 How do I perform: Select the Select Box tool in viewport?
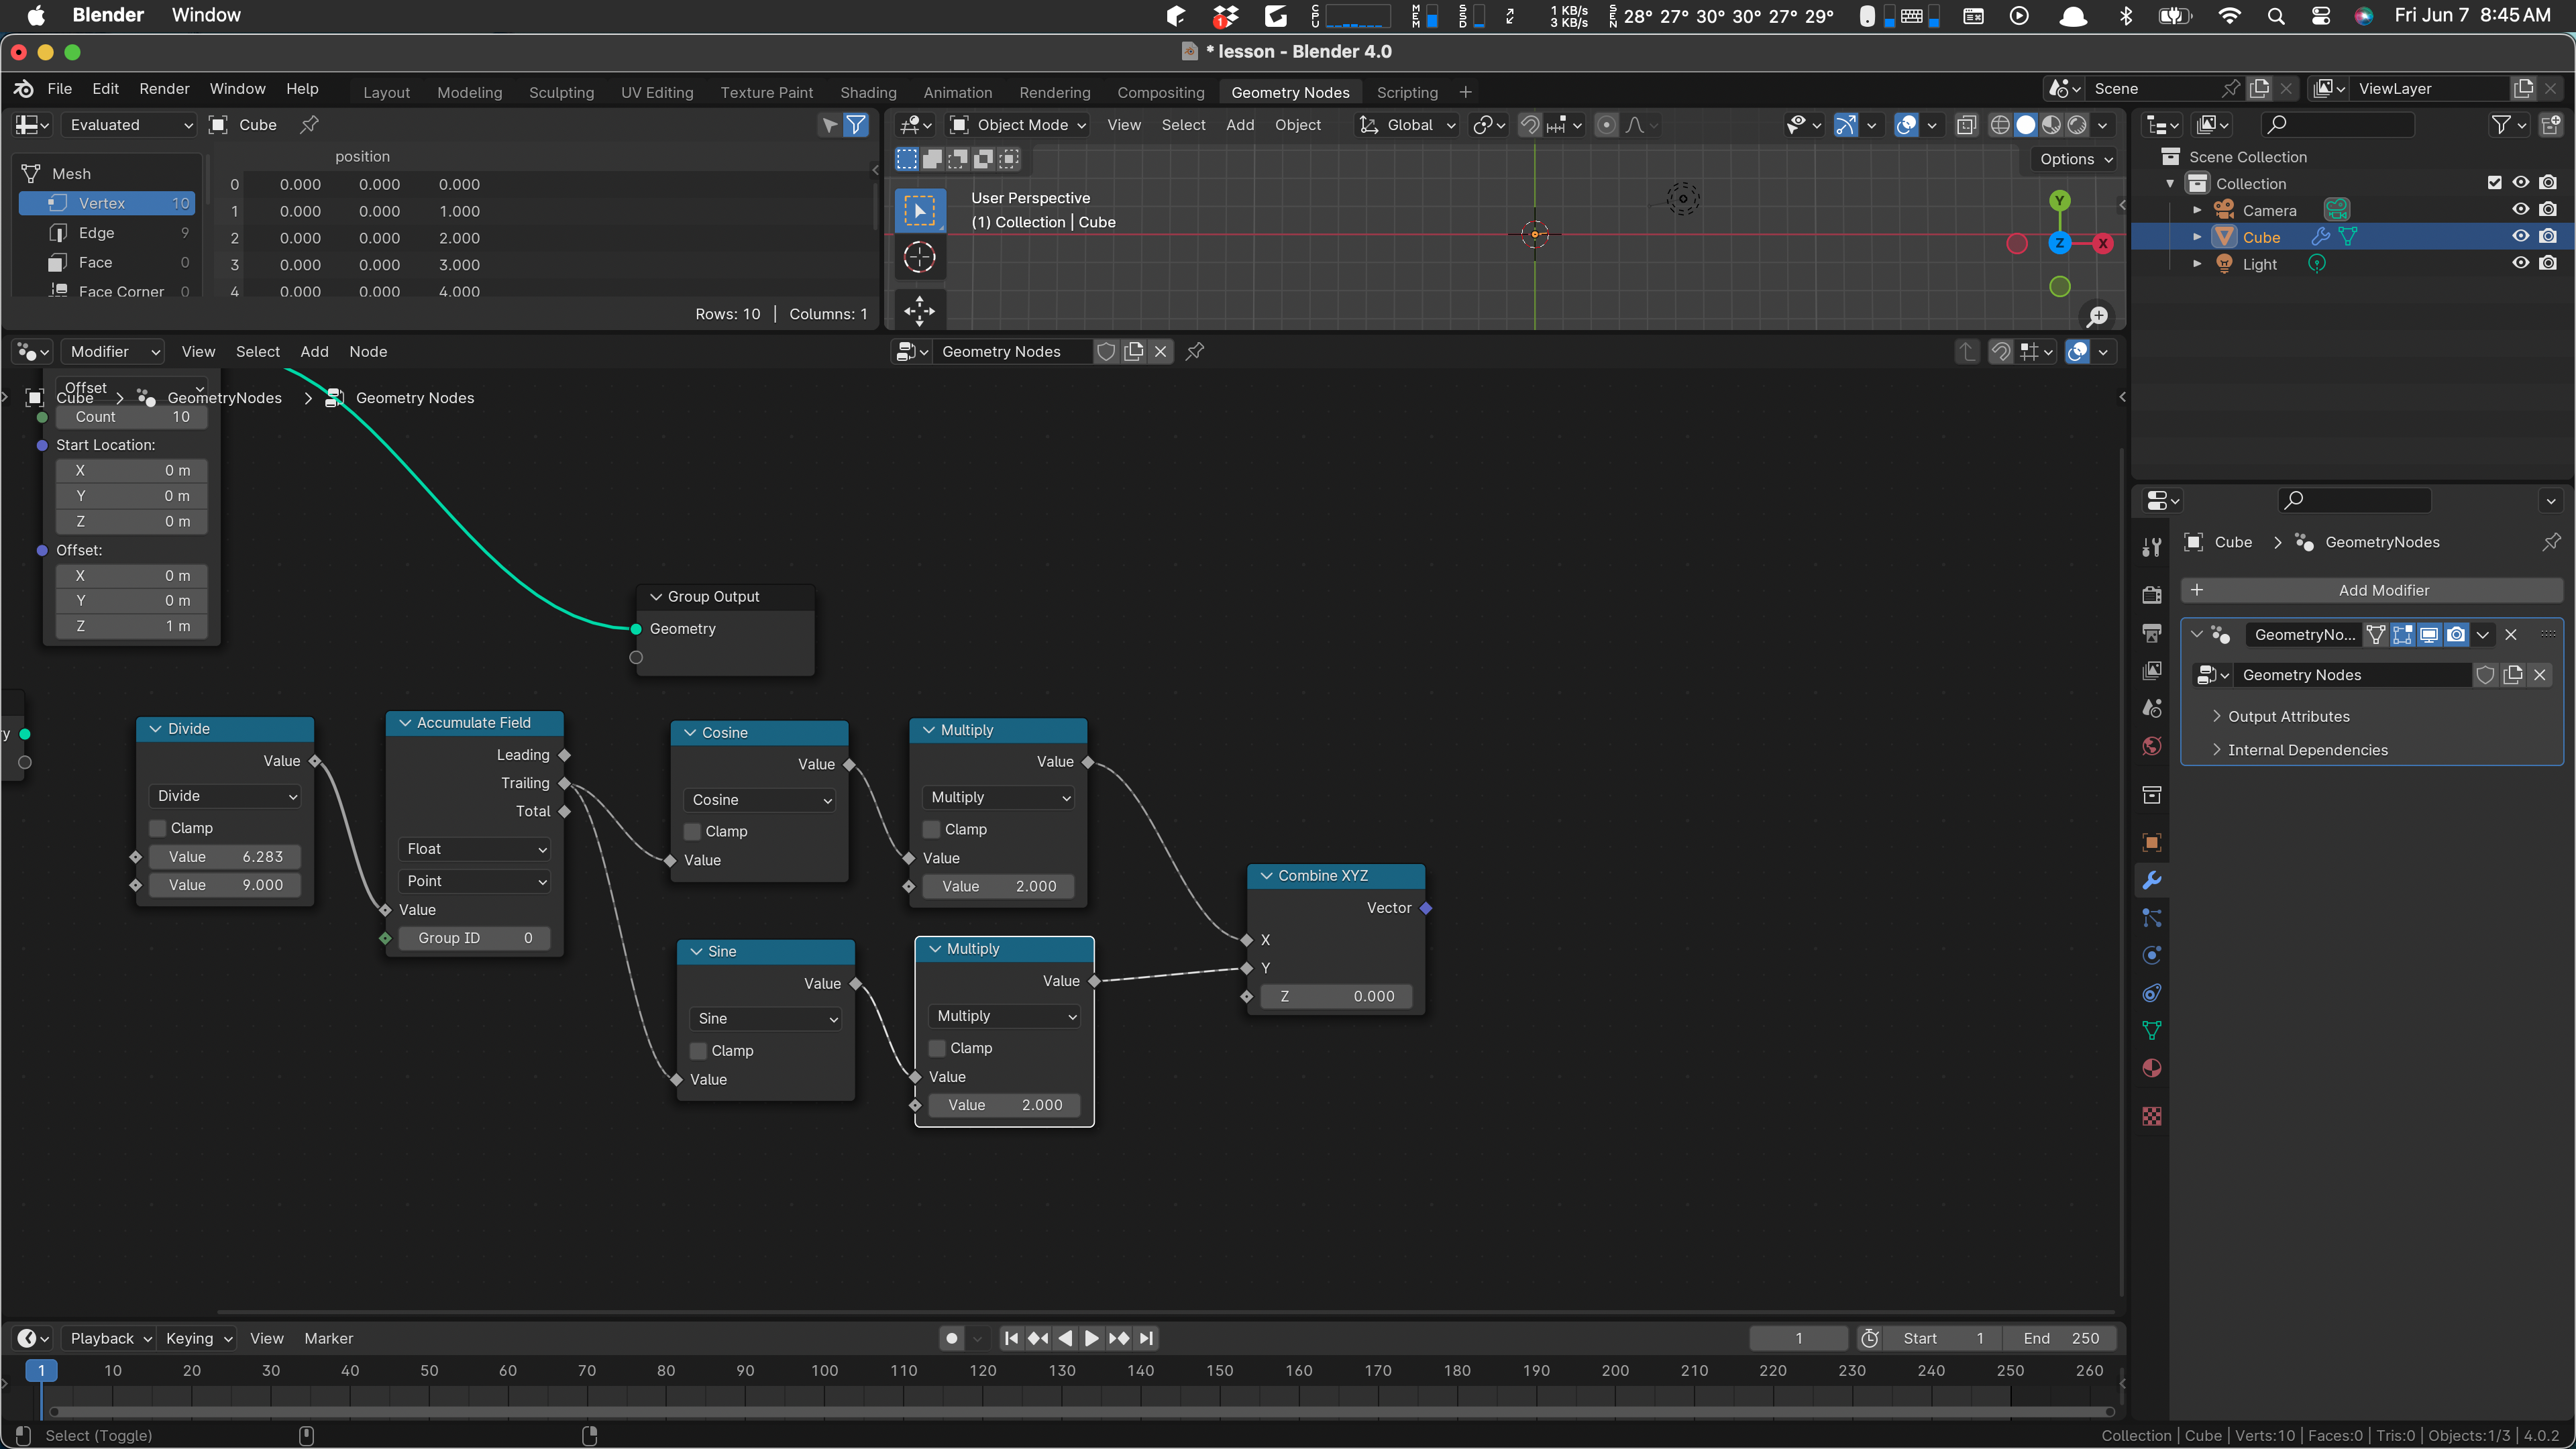(x=919, y=211)
